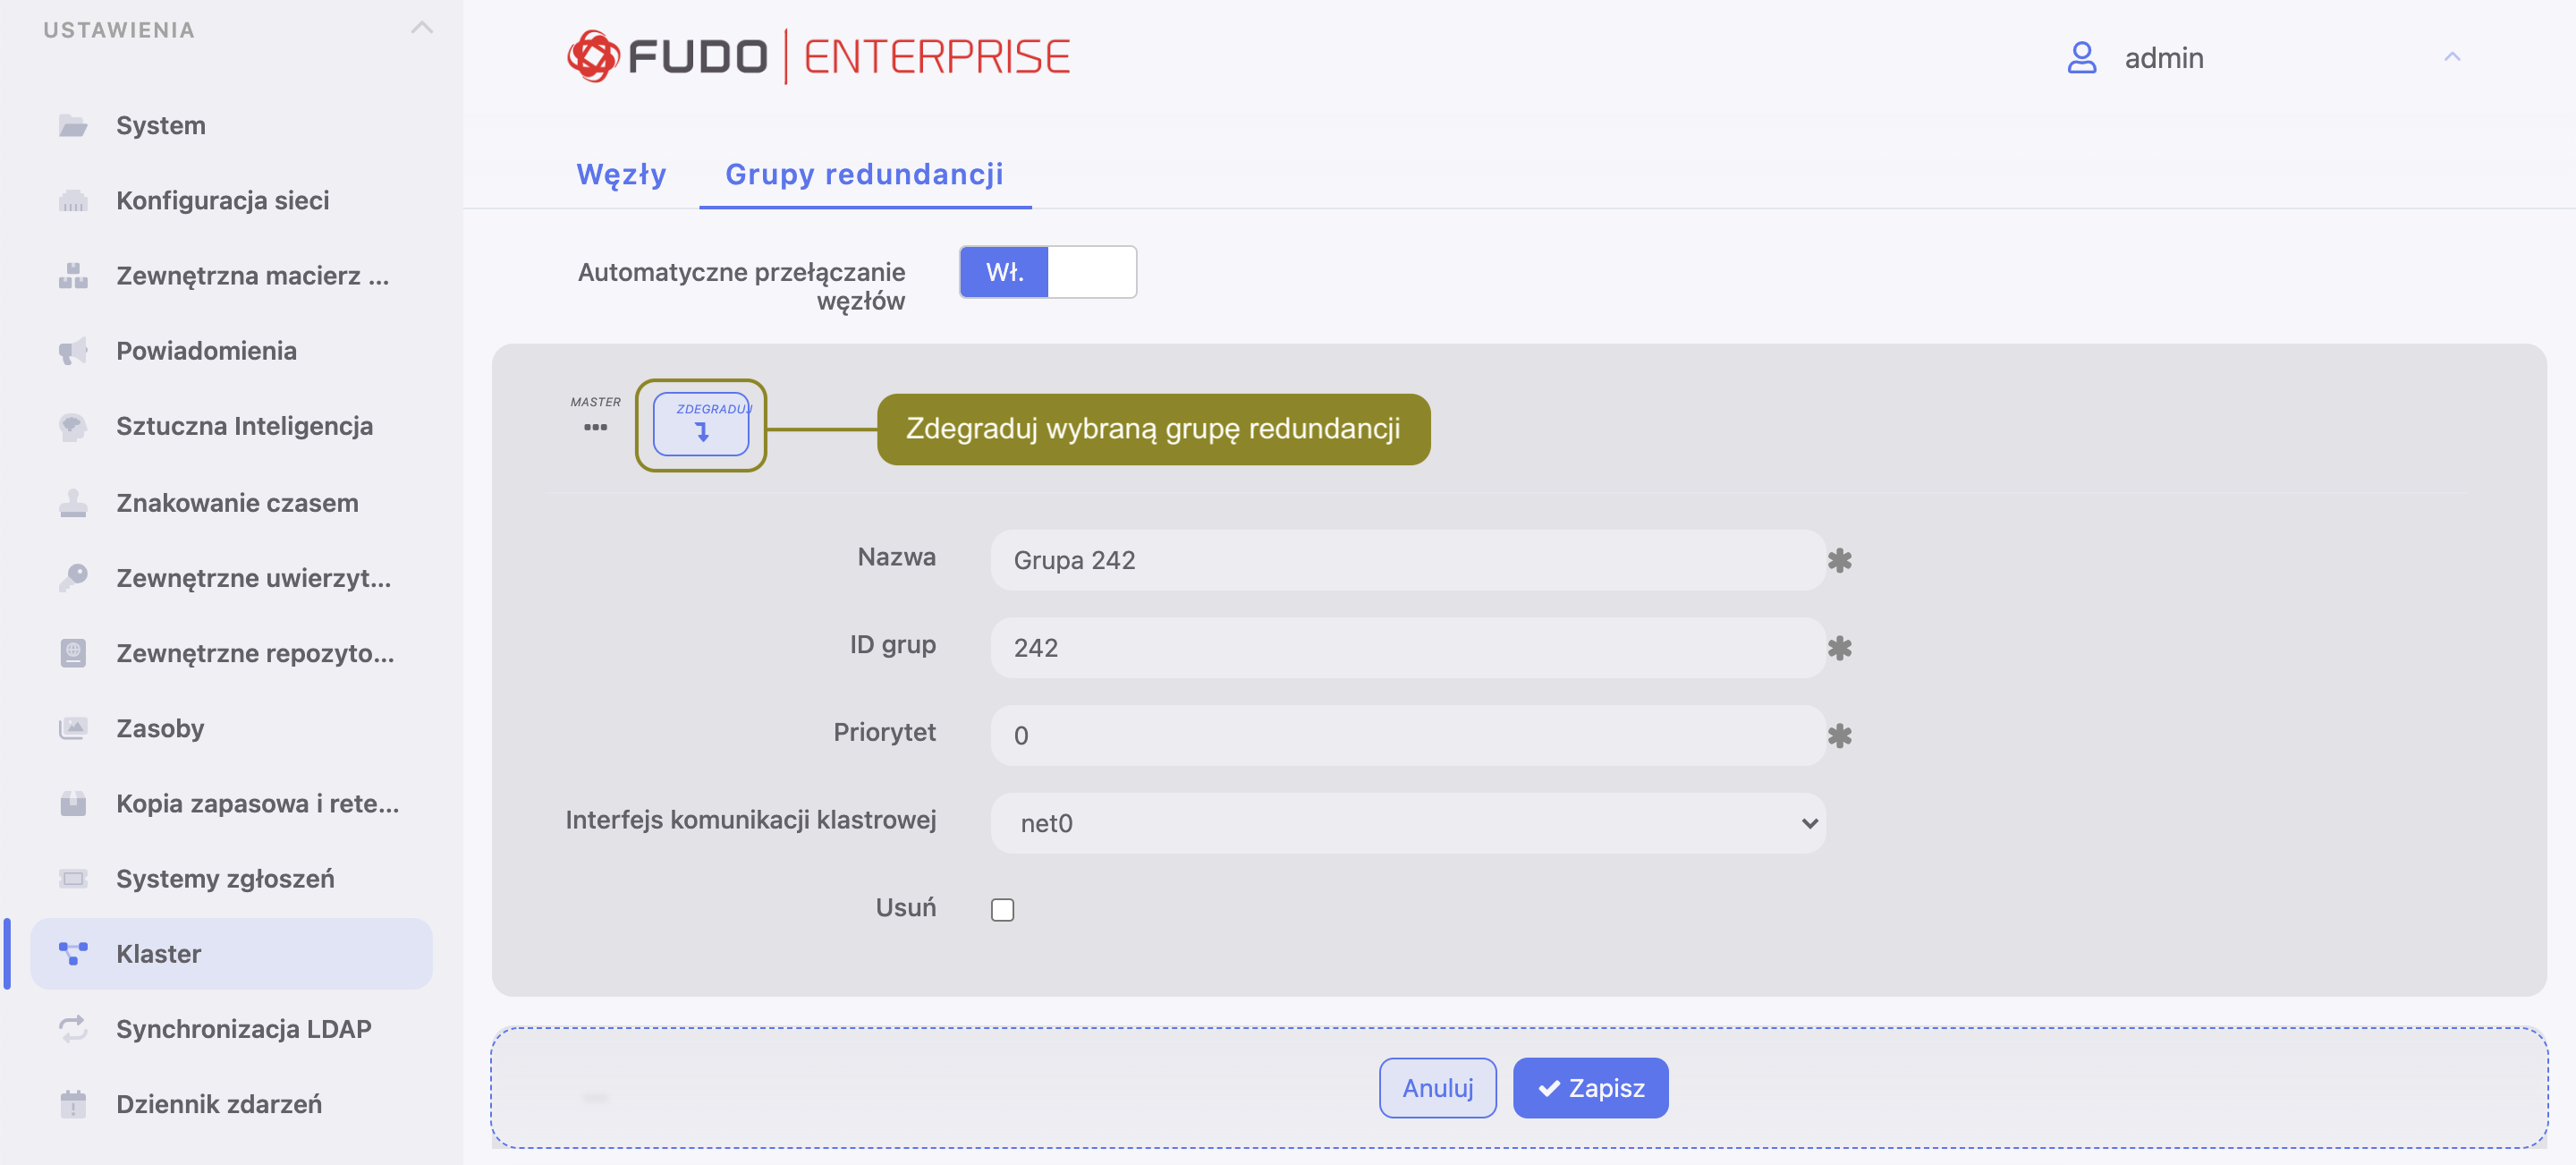This screenshot has width=2576, height=1165.
Task: Click the Sztuczna Inteligencja brain icon
Action: coord(73,426)
